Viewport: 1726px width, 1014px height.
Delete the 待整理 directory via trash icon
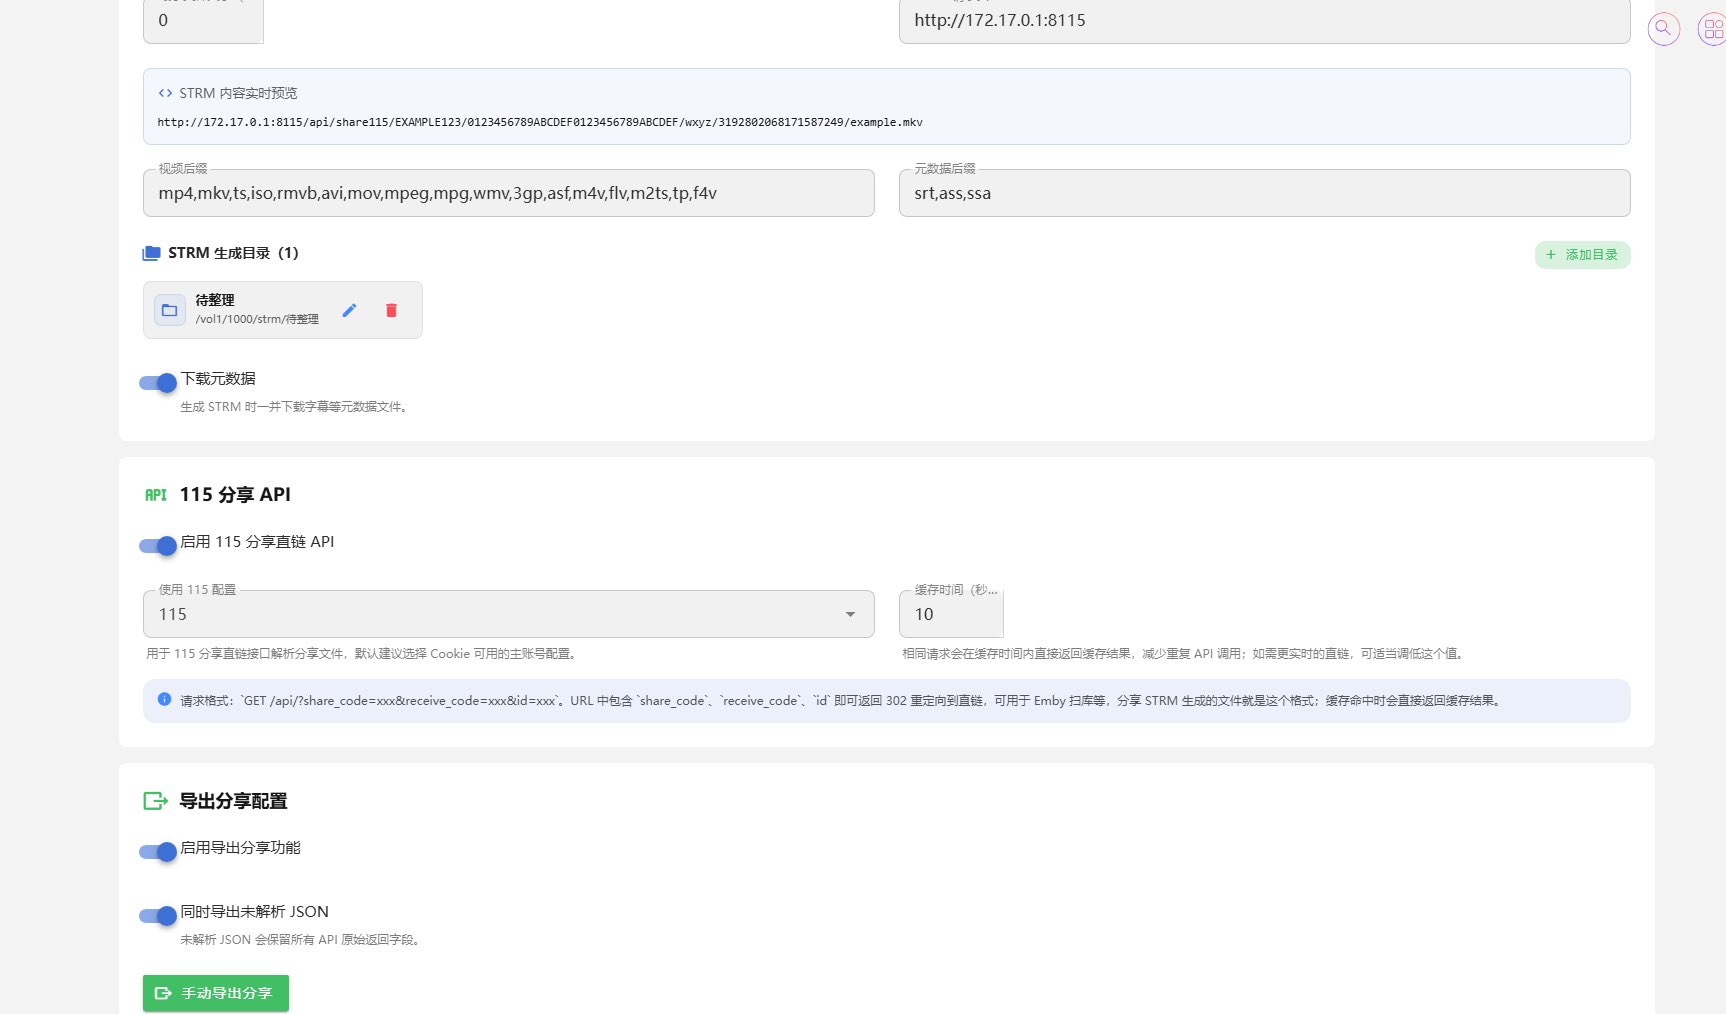pos(391,310)
